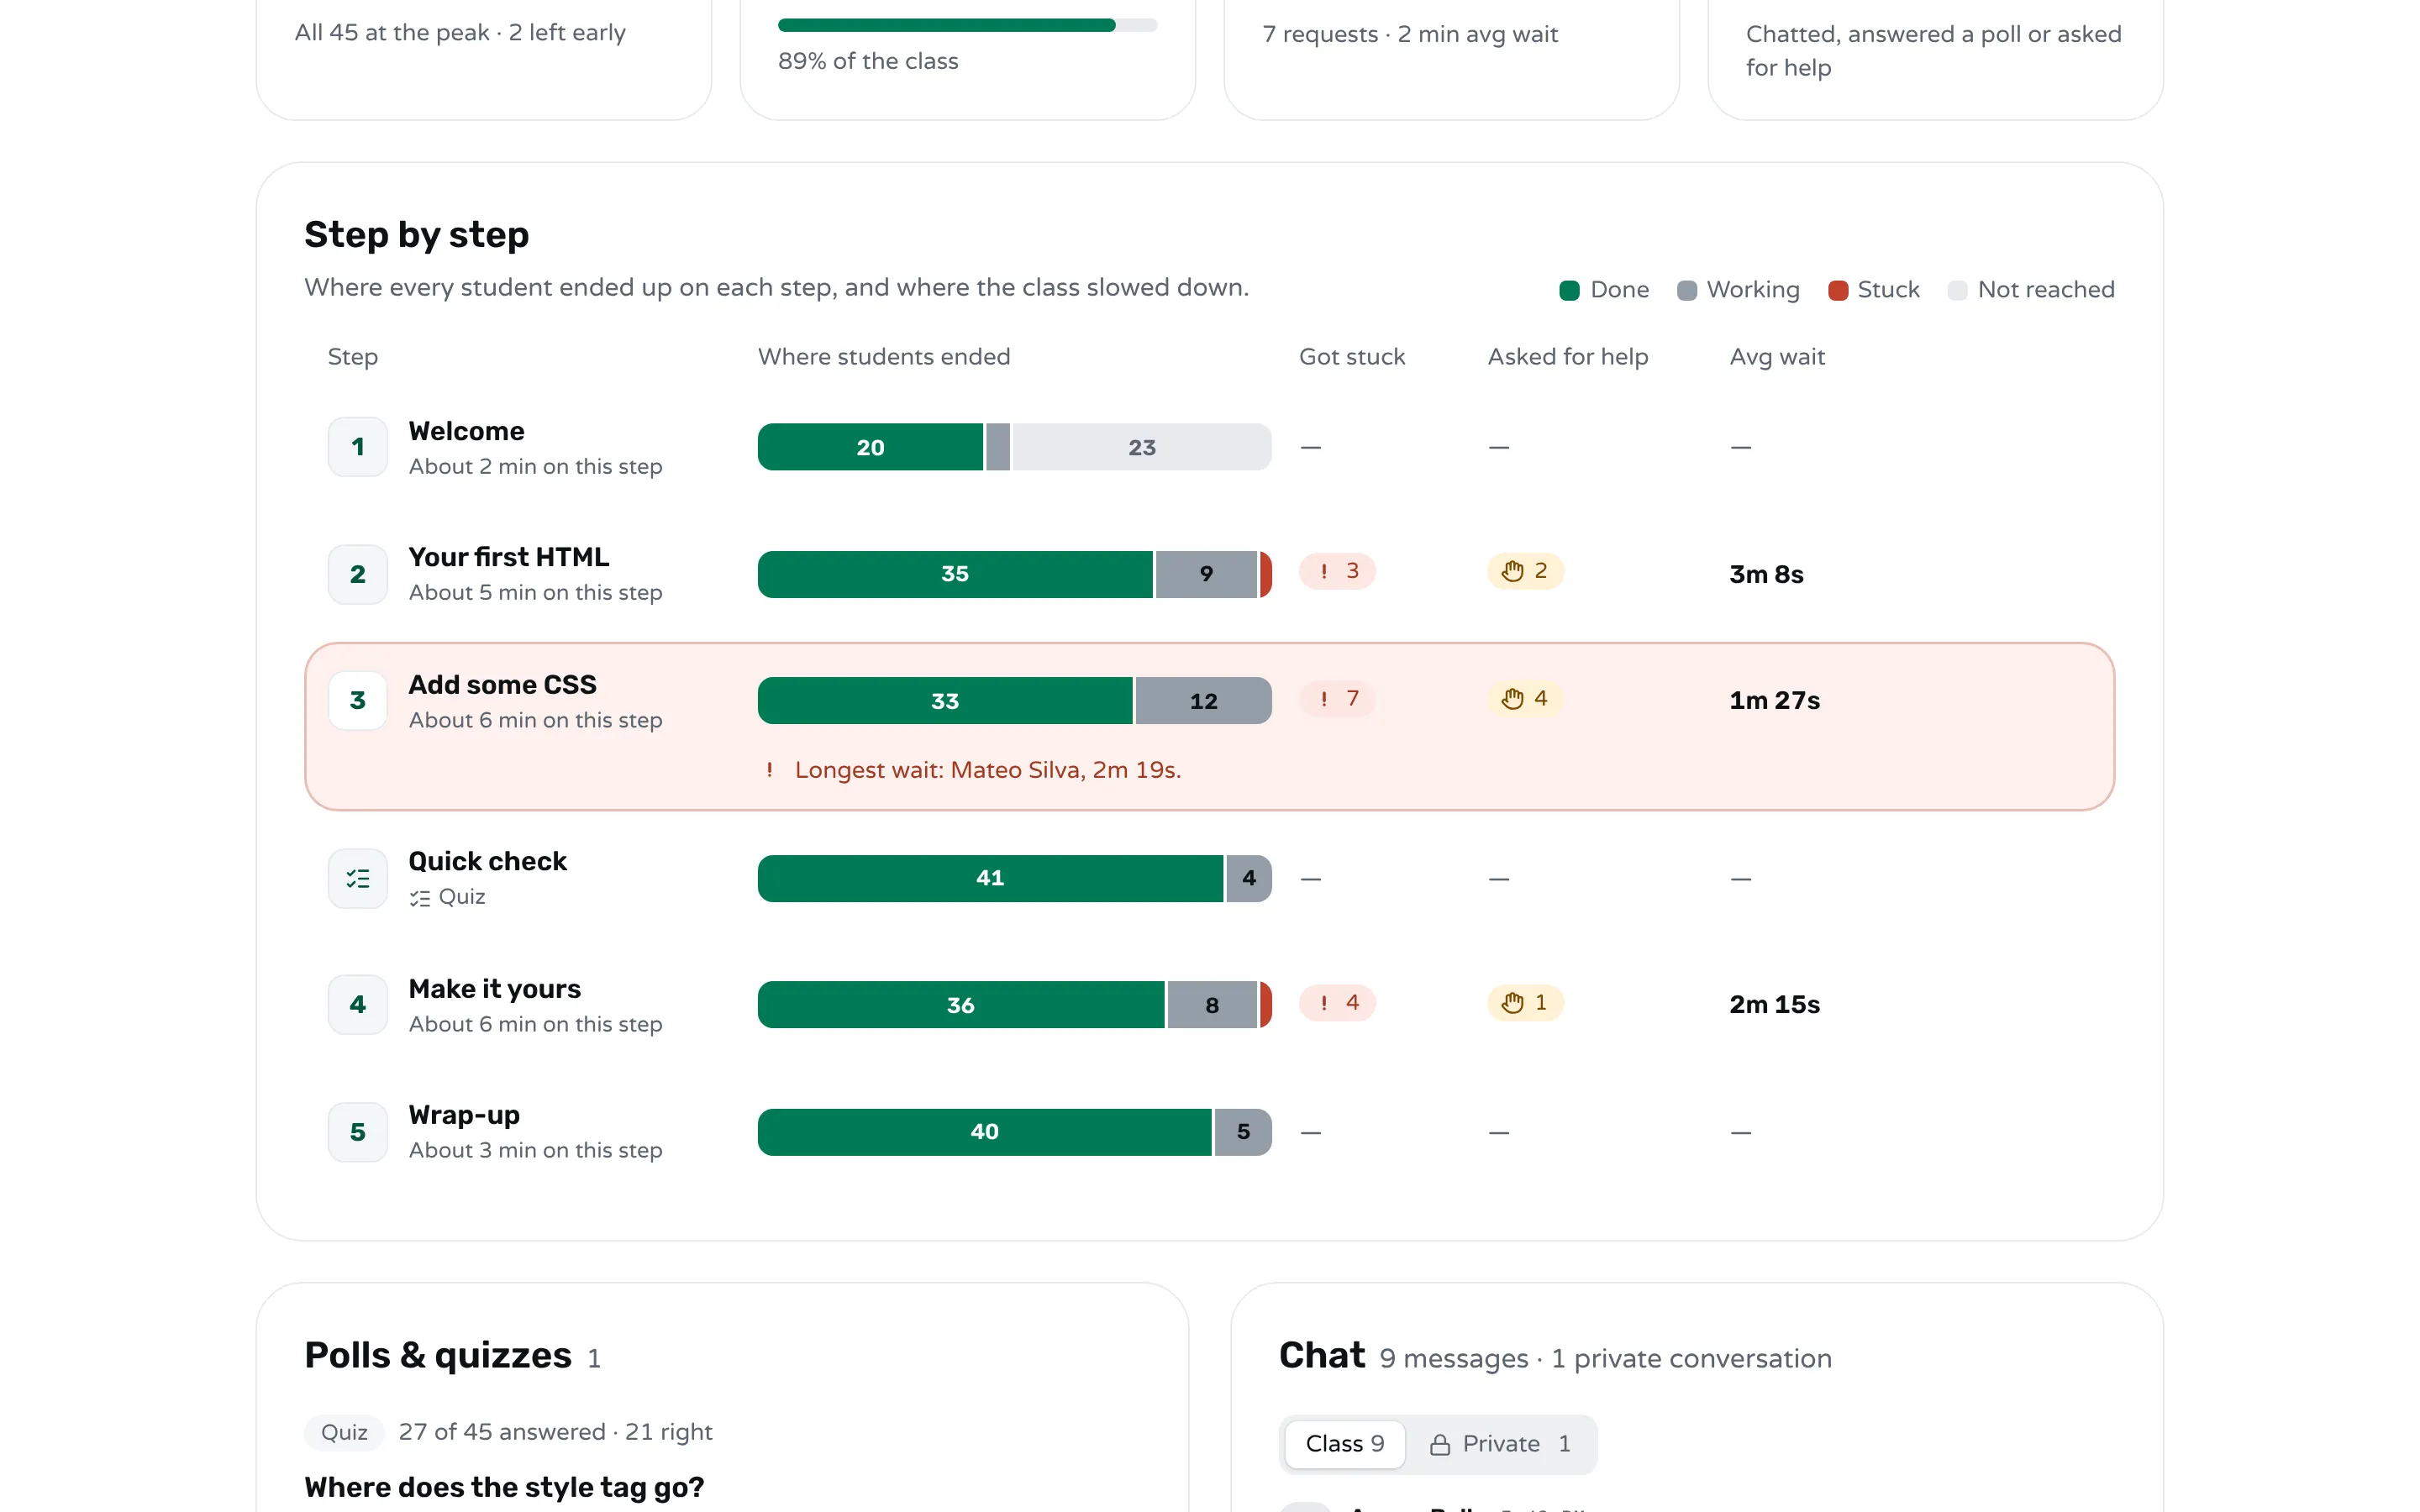This screenshot has height=1512, width=2420.
Task: Click the got-stuck badge showing 3
Action: (x=1337, y=571)
